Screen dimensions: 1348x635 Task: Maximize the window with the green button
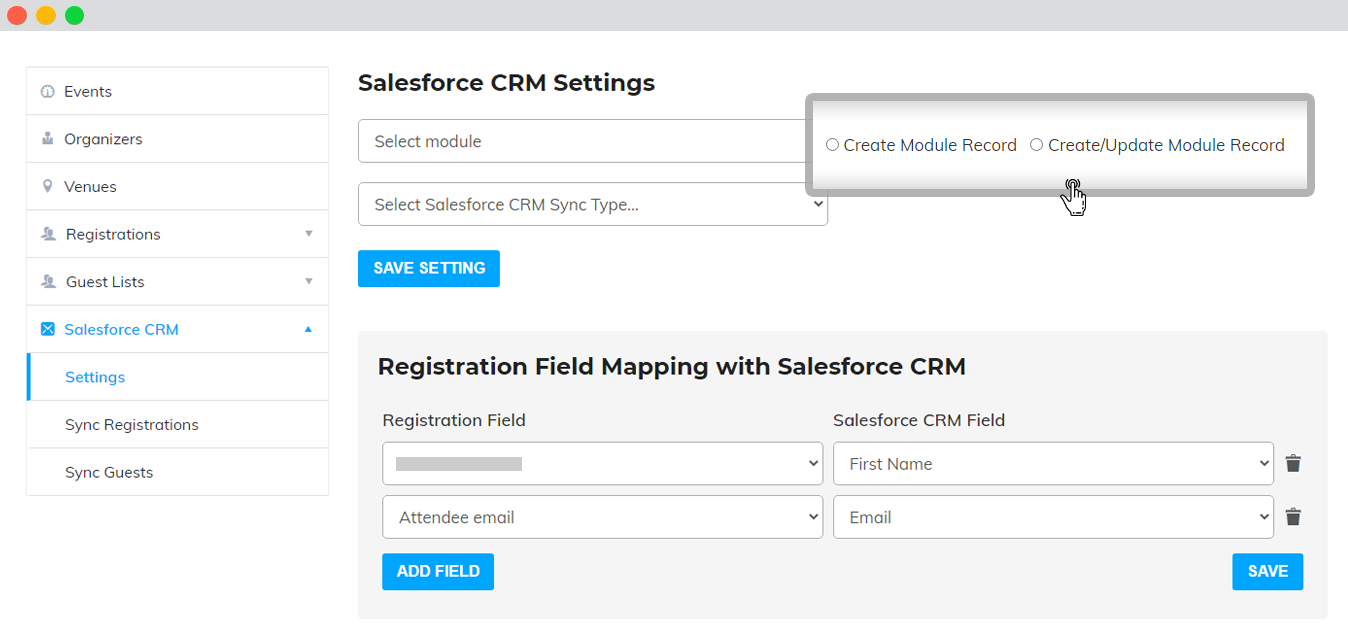coord(74,15)
